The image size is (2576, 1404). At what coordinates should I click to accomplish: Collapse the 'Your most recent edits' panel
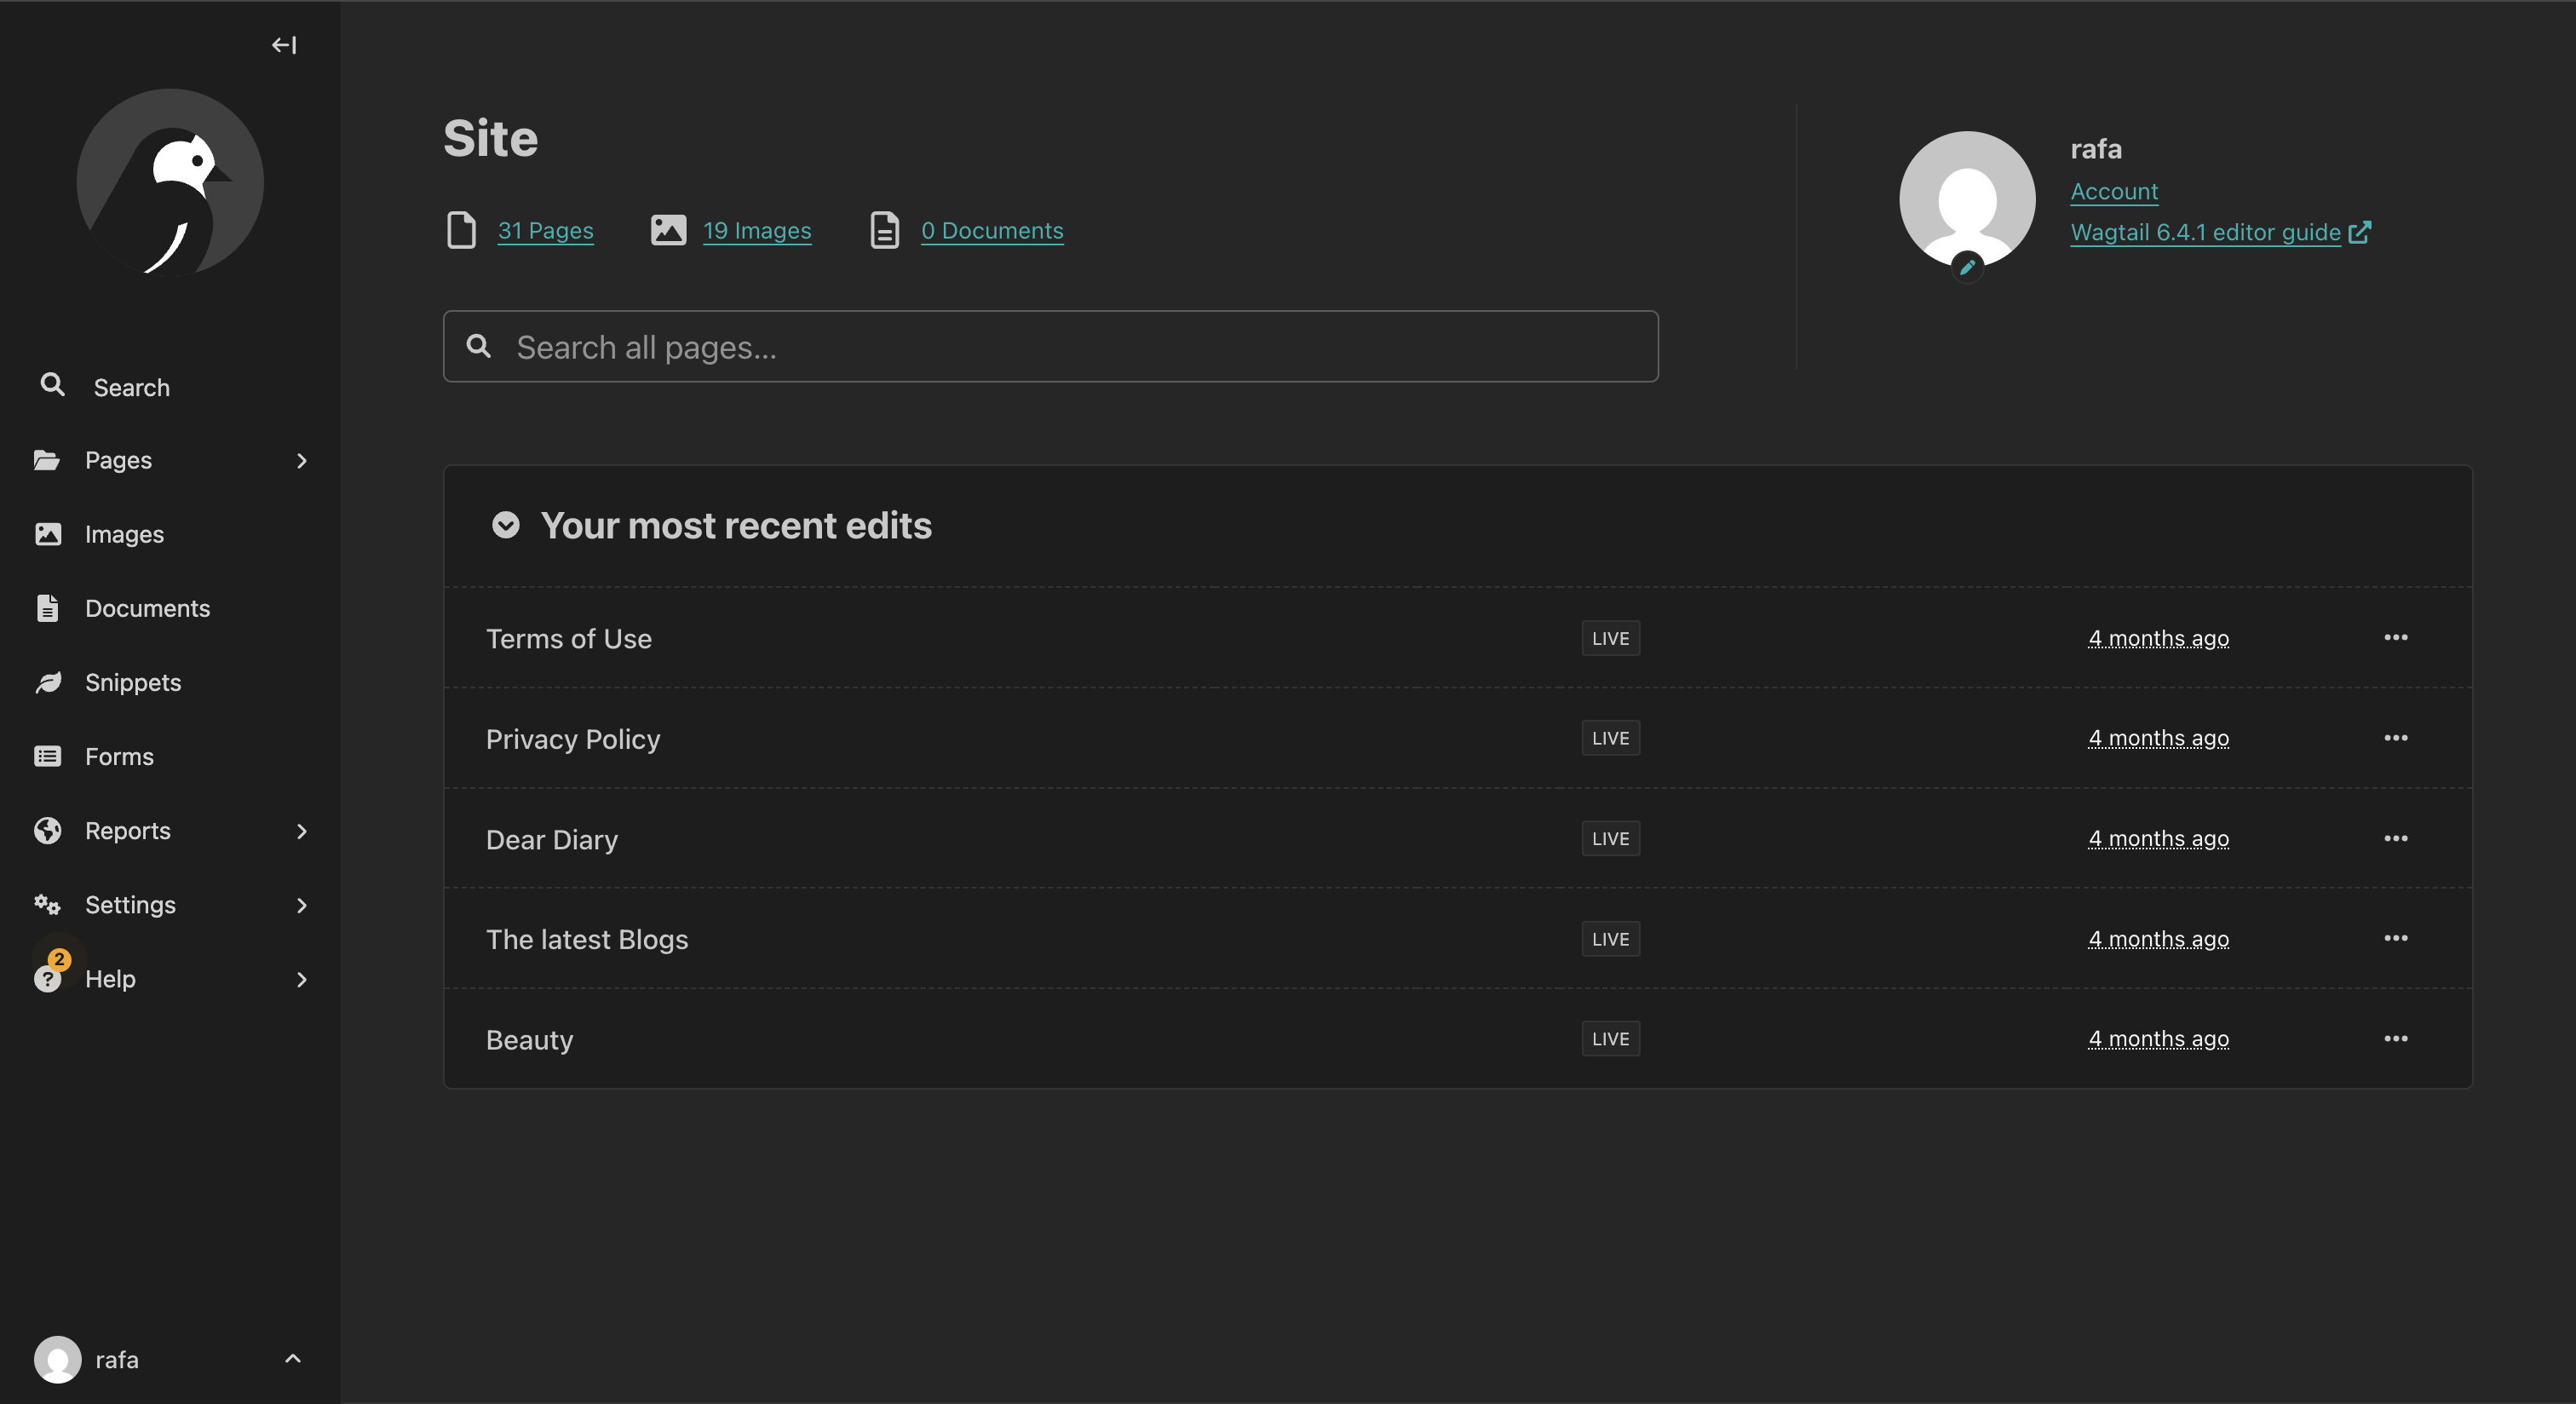coord(506,525)
